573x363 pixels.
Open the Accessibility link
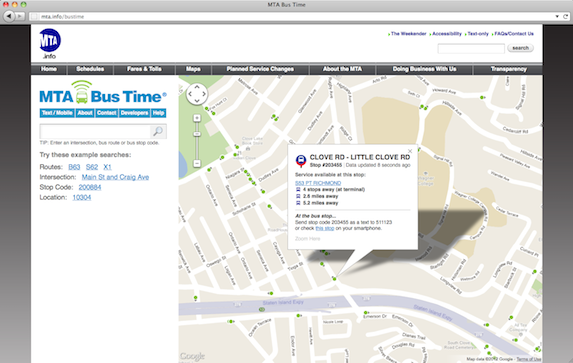(x=447, y=34)
